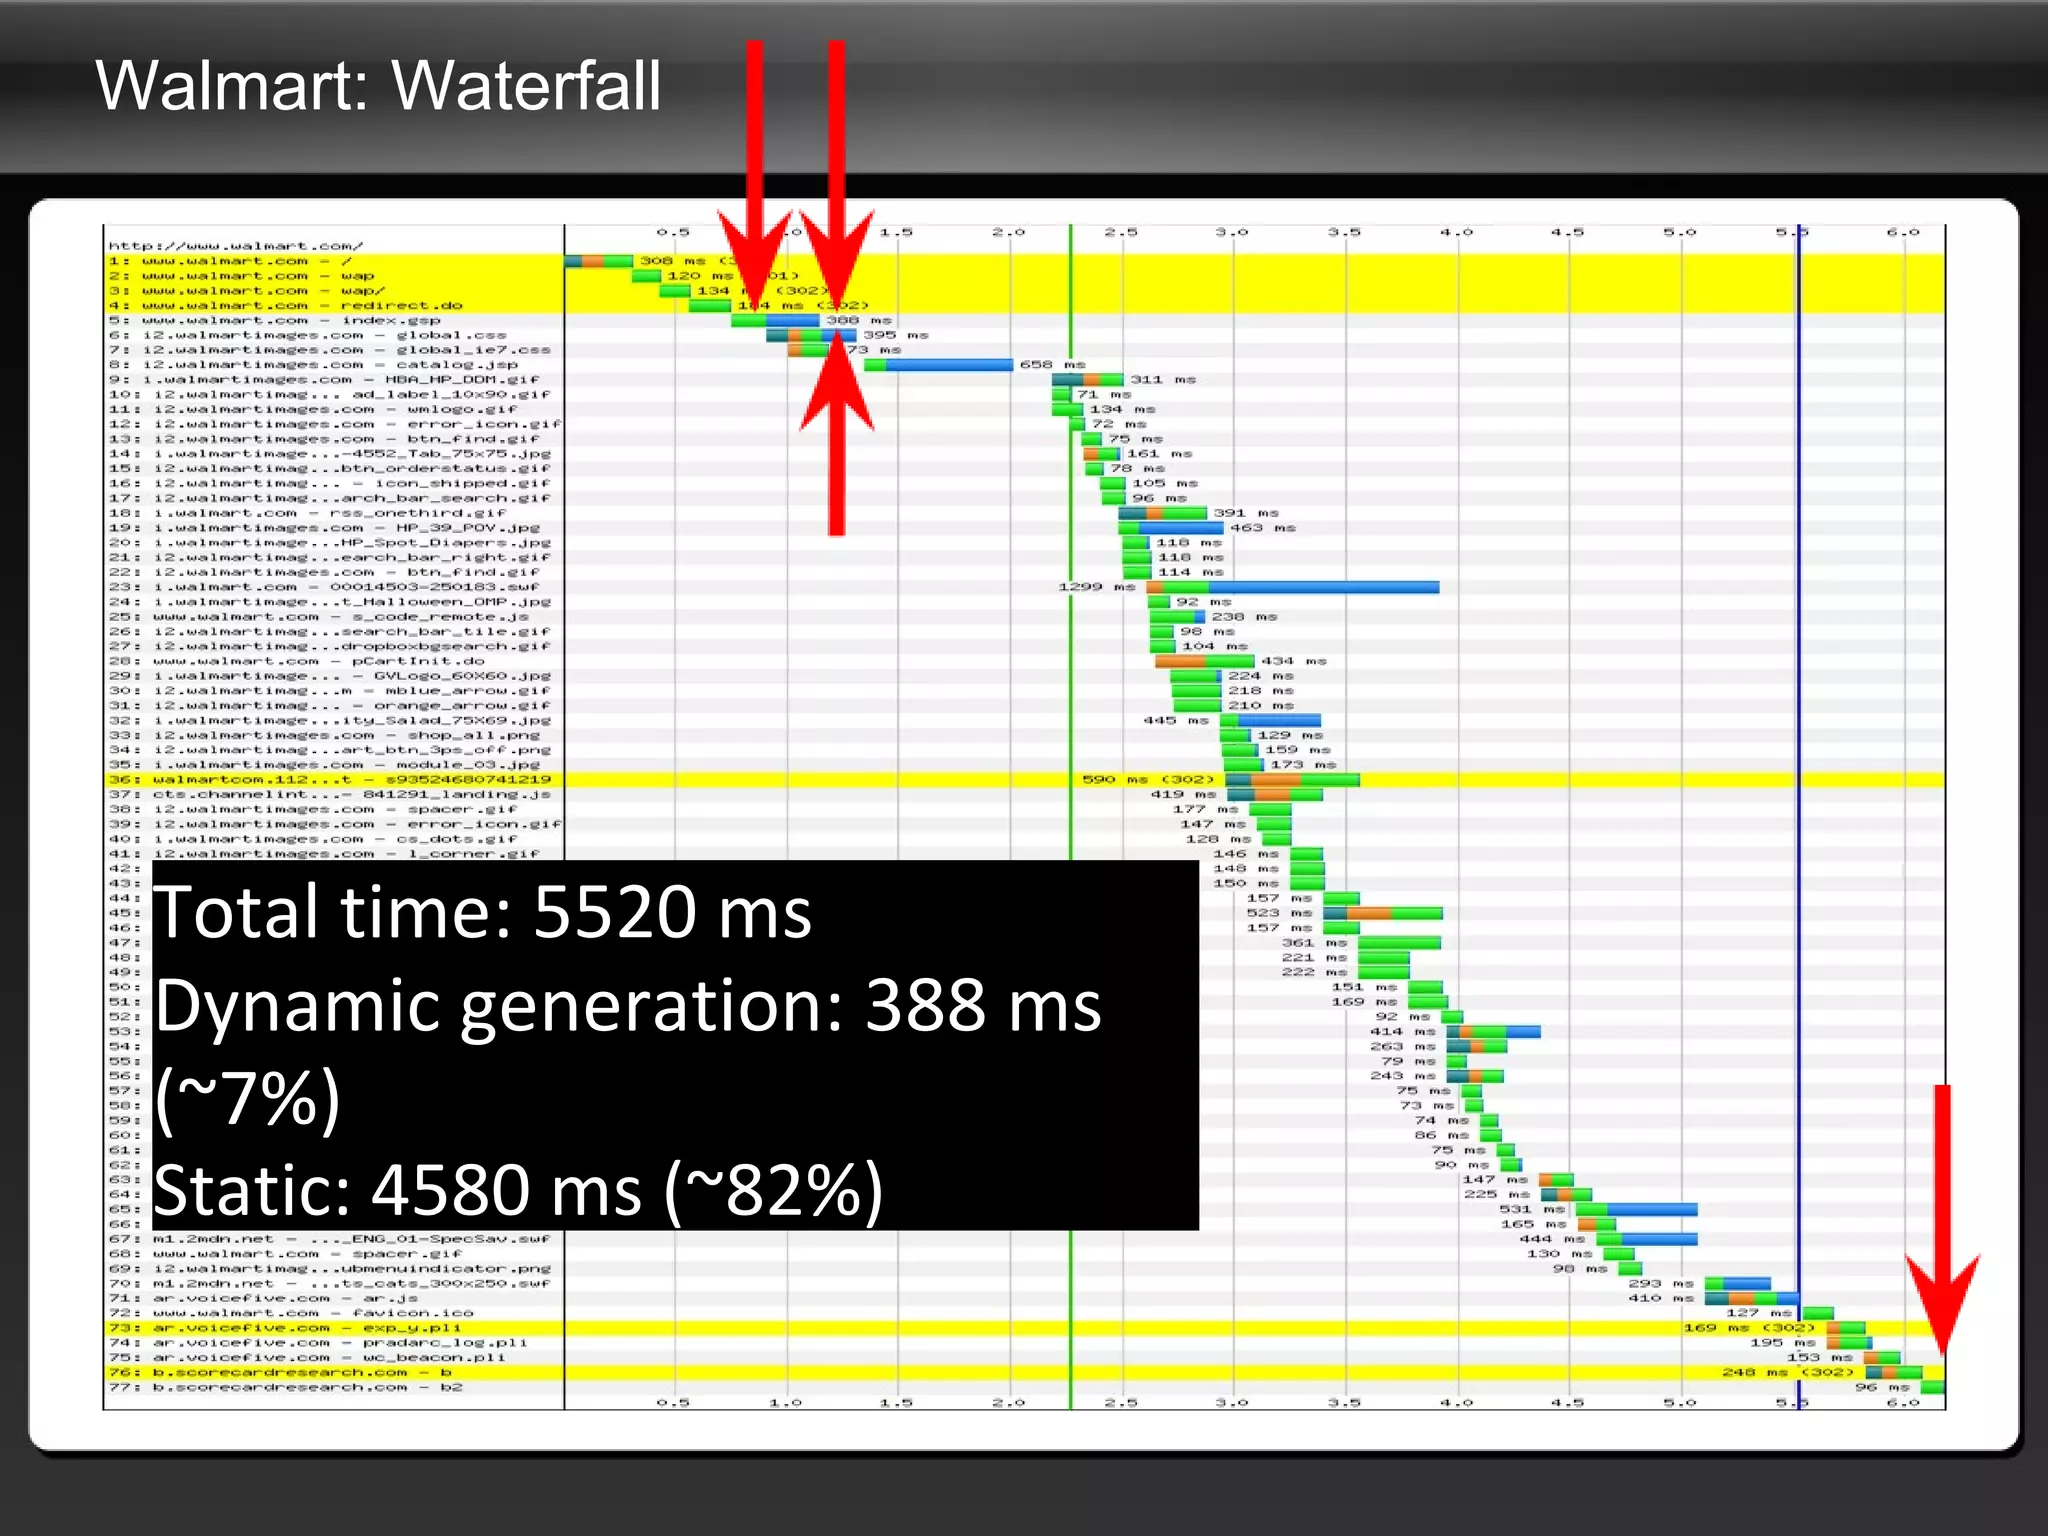Click the '1299 ms' timing label

tap(1097, 586)
